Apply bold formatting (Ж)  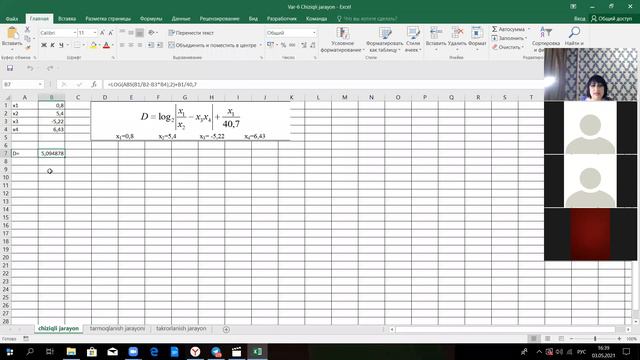click(44, 45)
